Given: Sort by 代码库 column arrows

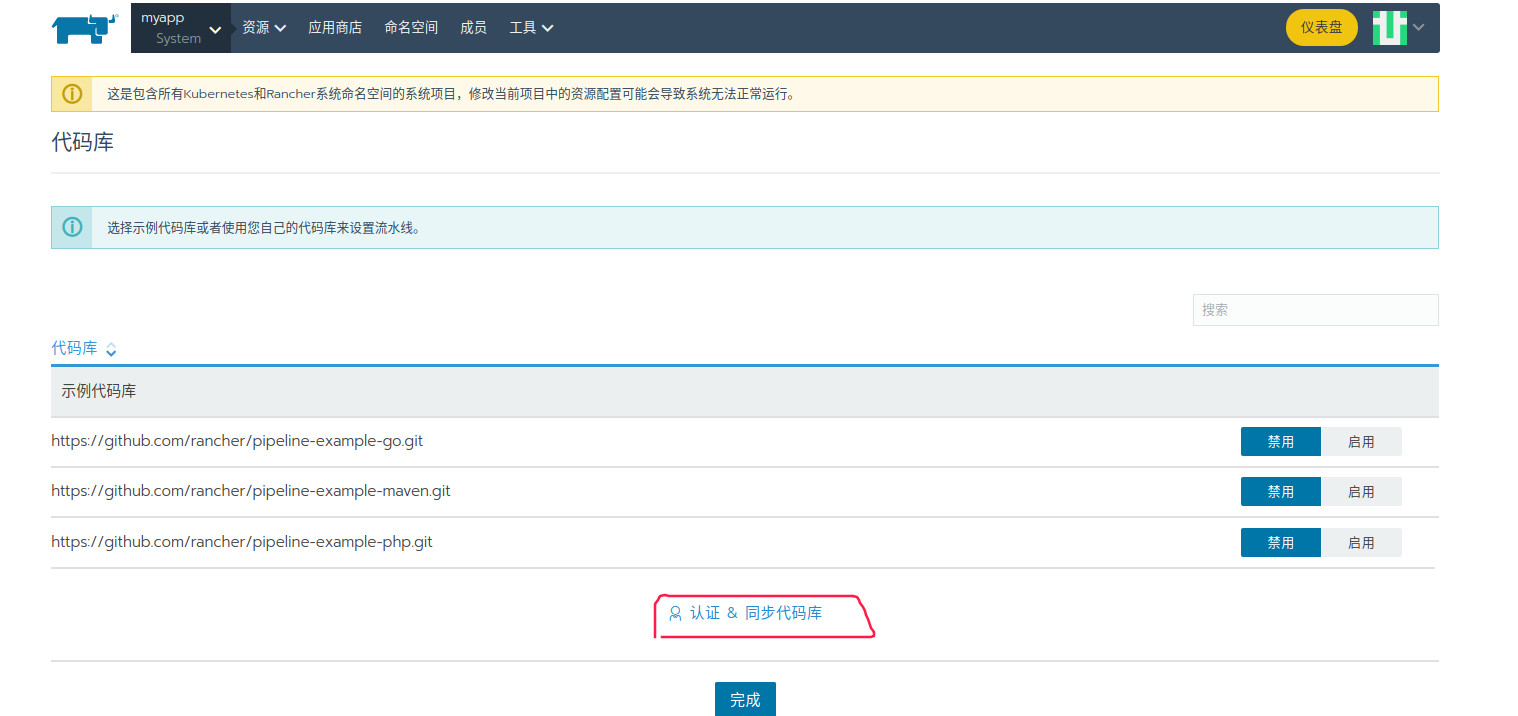Looking at the screenshot, I should [x=111, y=349].
